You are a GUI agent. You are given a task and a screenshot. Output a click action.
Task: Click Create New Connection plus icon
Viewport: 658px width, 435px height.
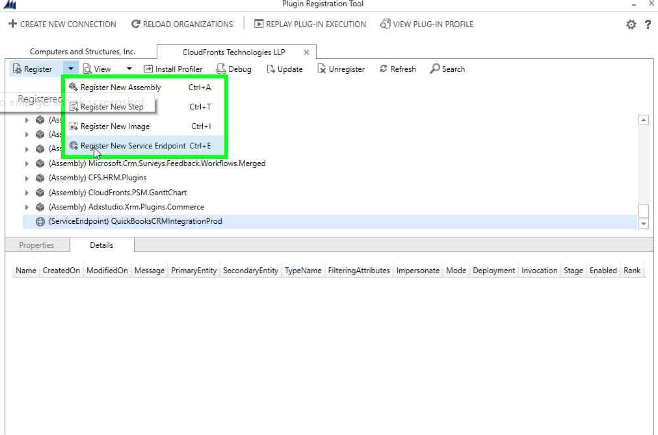[x=13, y=24]
